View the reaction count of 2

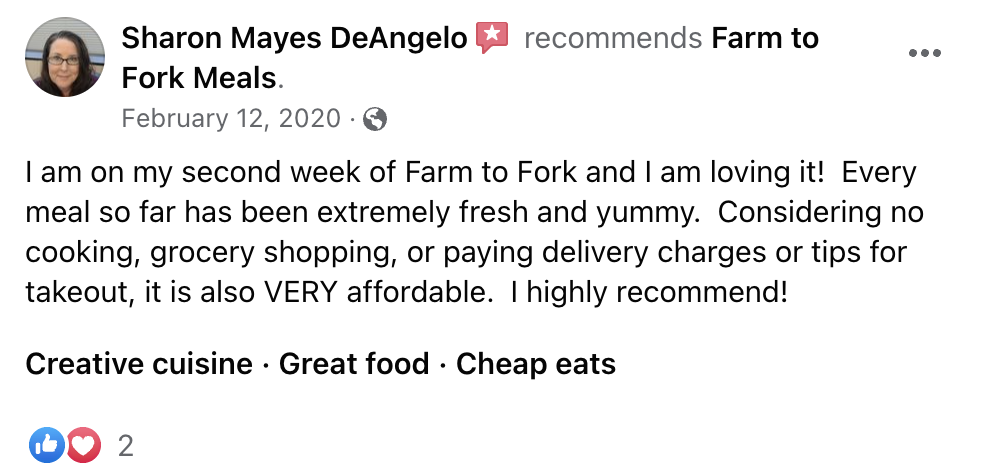click(125, 446)
